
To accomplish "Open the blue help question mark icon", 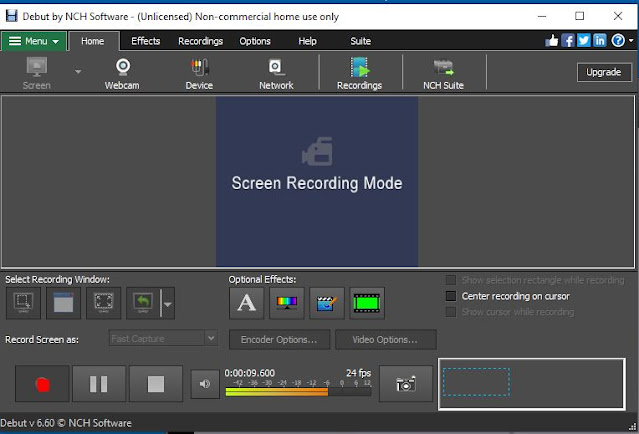I will point(618,40).
